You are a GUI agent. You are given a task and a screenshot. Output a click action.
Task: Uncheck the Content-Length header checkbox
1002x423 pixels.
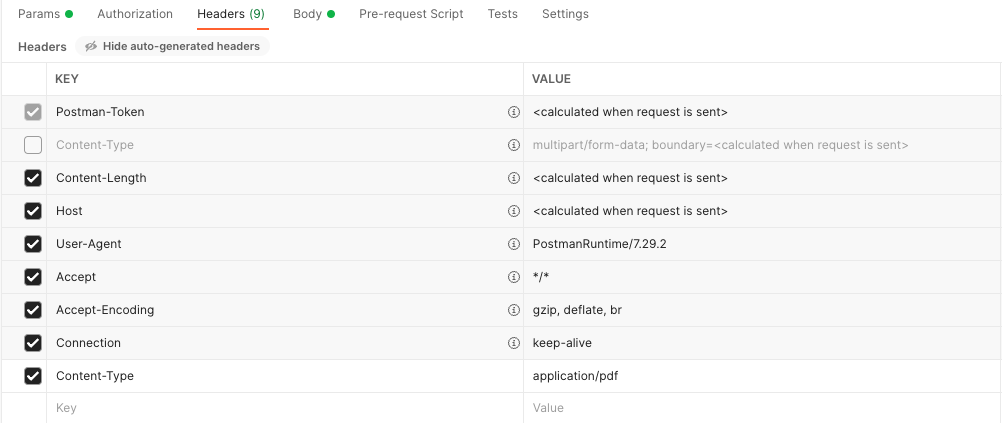pyautogui.click(x=33, y=178)
